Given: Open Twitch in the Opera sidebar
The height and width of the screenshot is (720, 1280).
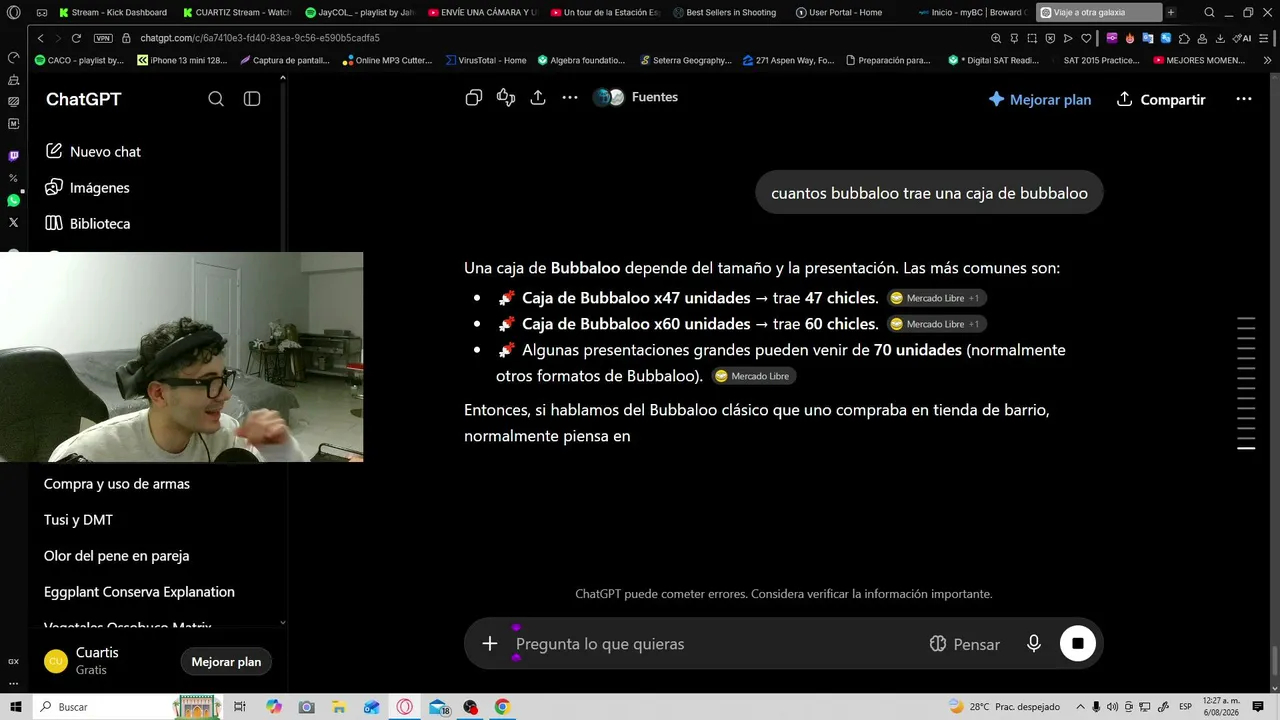Looking at the screenshot, I should click(x=13, y=156).
